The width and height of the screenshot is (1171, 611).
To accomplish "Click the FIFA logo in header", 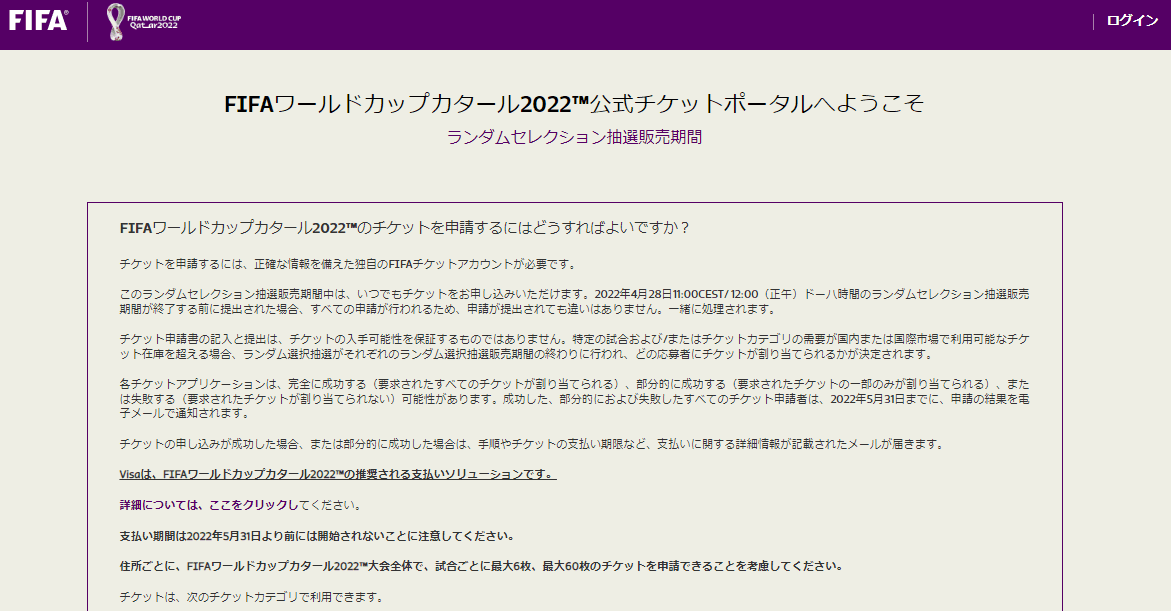I will point(38,20).
